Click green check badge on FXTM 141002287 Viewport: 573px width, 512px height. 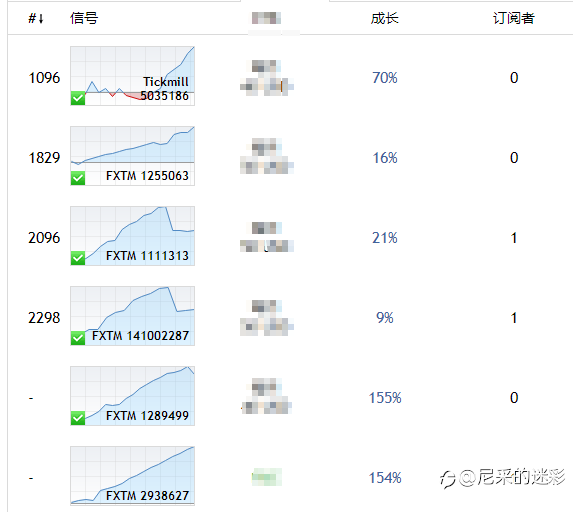(78, 338)
